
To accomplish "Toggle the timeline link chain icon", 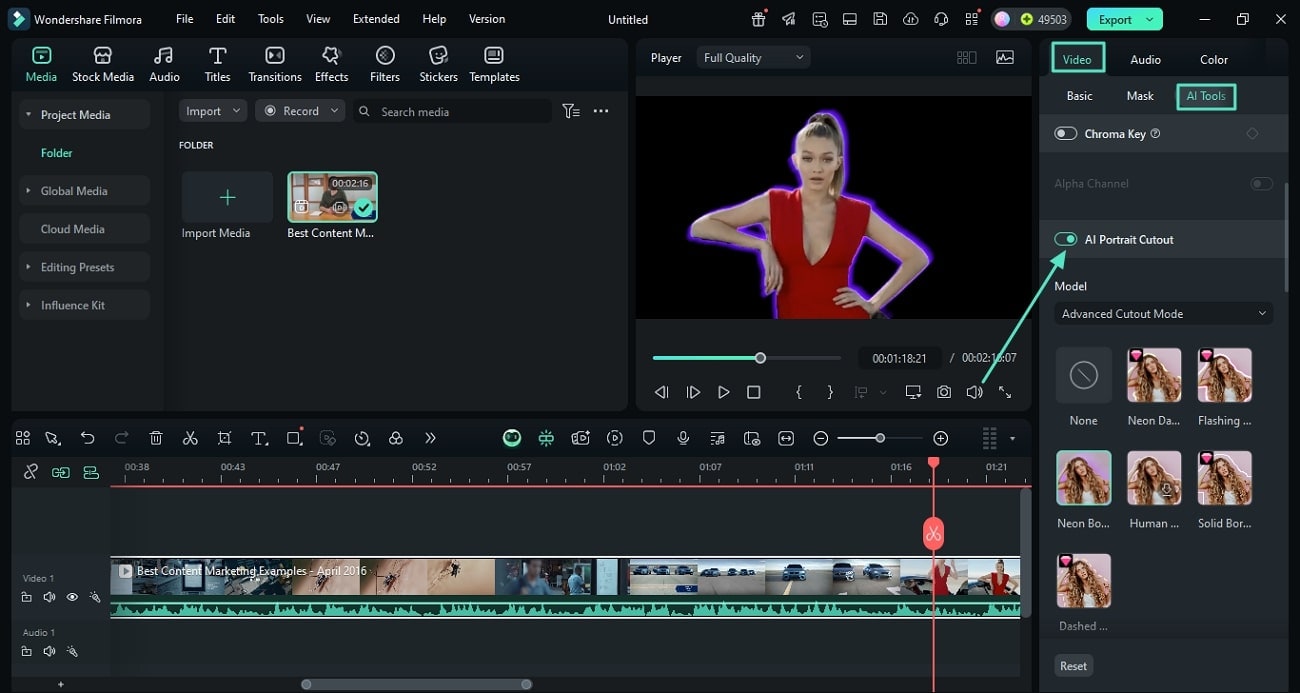I will [x=31, y=472].
